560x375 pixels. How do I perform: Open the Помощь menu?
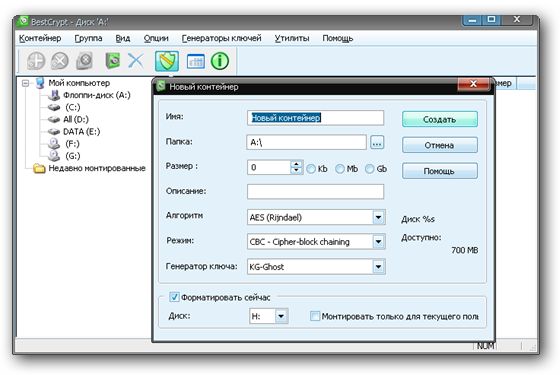point(338,38)
